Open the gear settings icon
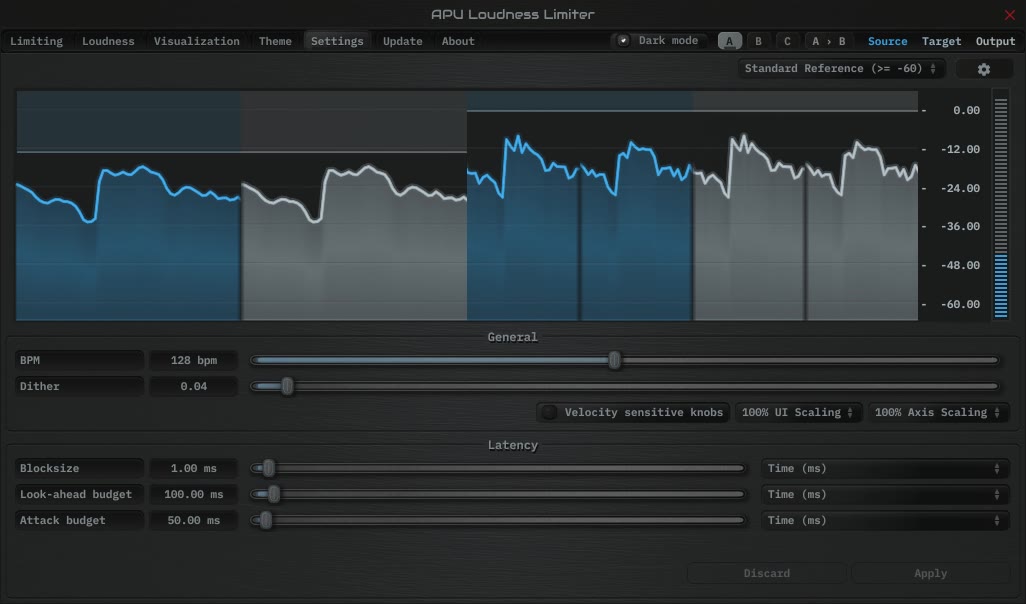Image resolution: width=1026 pixels, height=604 pixels. 983,69
